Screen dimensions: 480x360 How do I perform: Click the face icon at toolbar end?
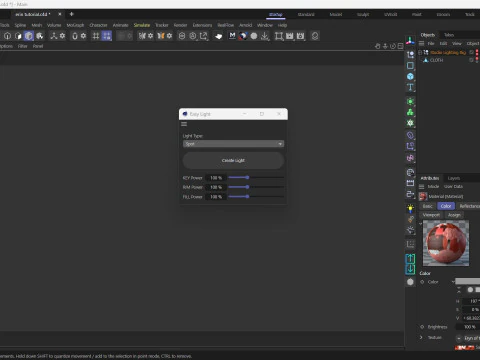point(315,36)
